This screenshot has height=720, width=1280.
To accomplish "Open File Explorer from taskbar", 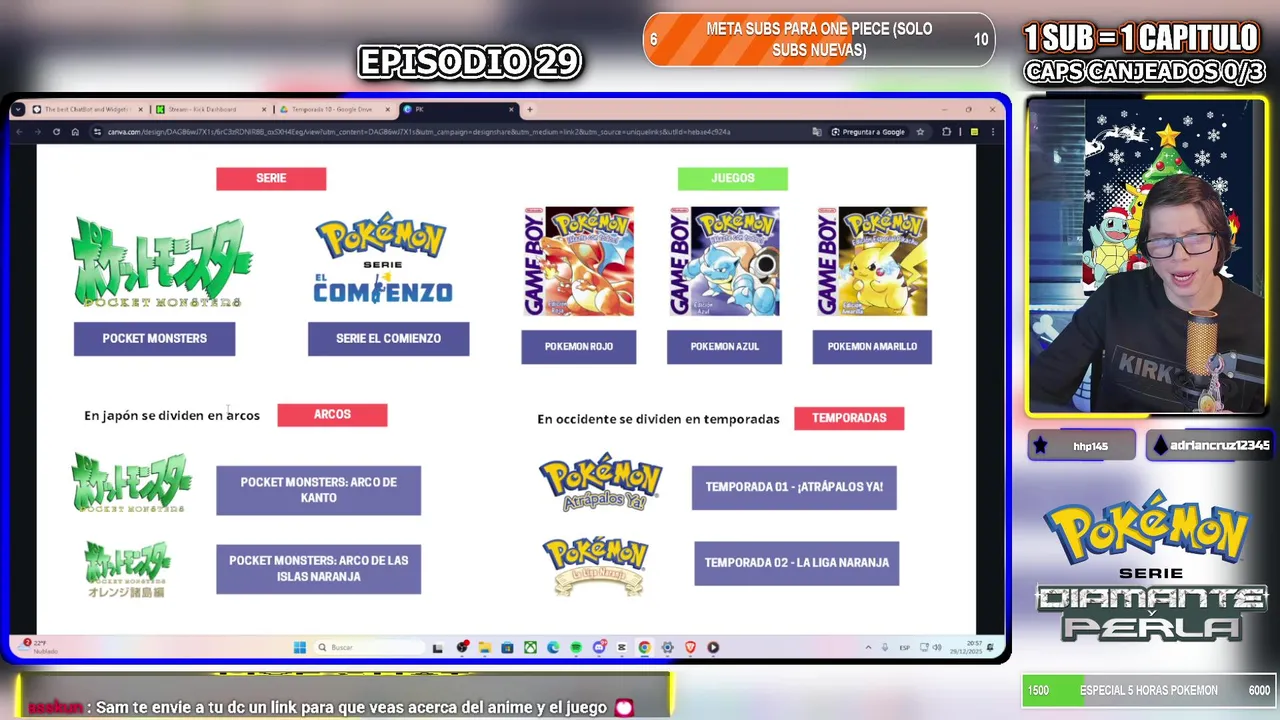I will 484,647.
